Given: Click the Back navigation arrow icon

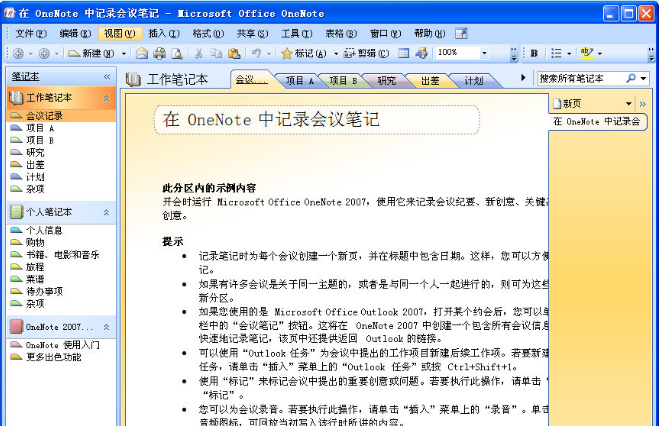Looking at the screenshot, I should click(18, 53).
